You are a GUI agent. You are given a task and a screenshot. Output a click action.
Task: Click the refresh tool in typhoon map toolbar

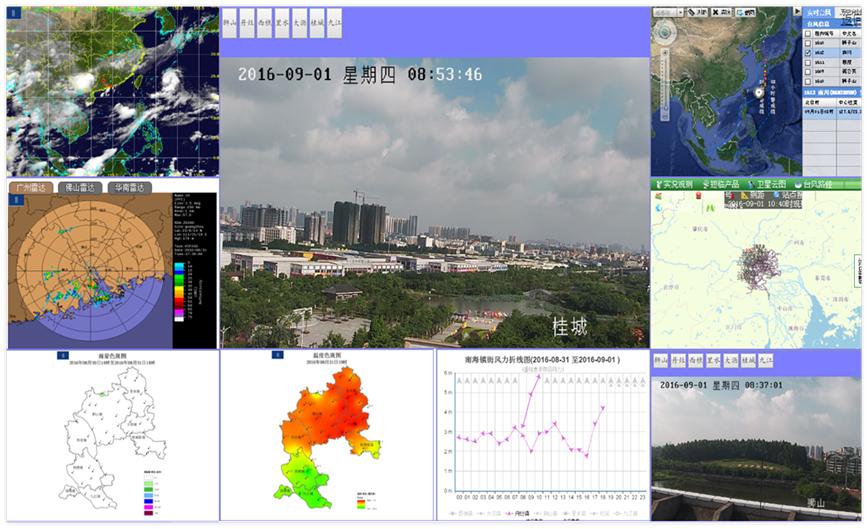pyautogui.click(x=746, y=12)
